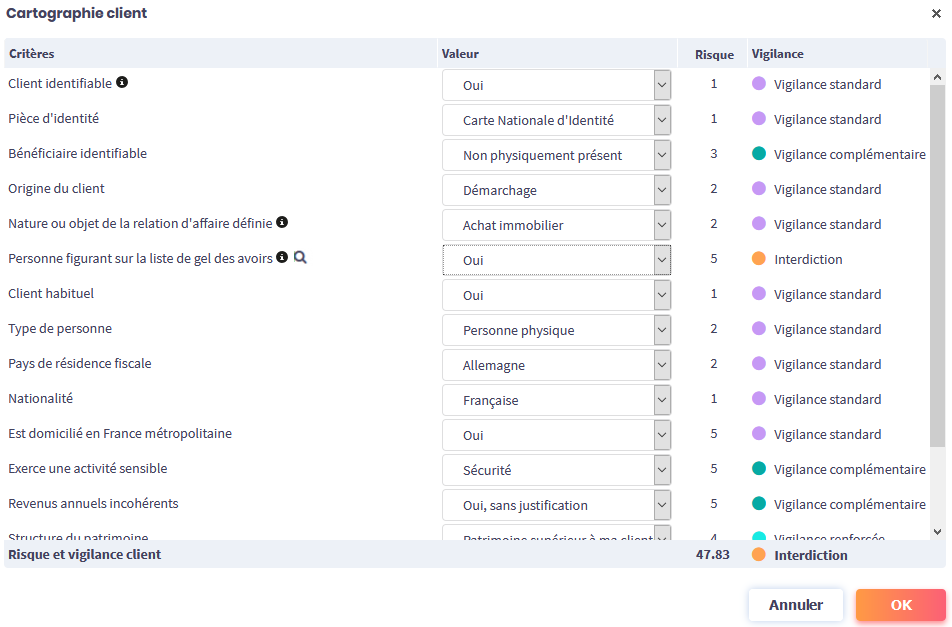Click the orange Interdiction dot in summary row
Viewport: 952px width, 627px height.
pyautogui.click(x=759, y=555)
